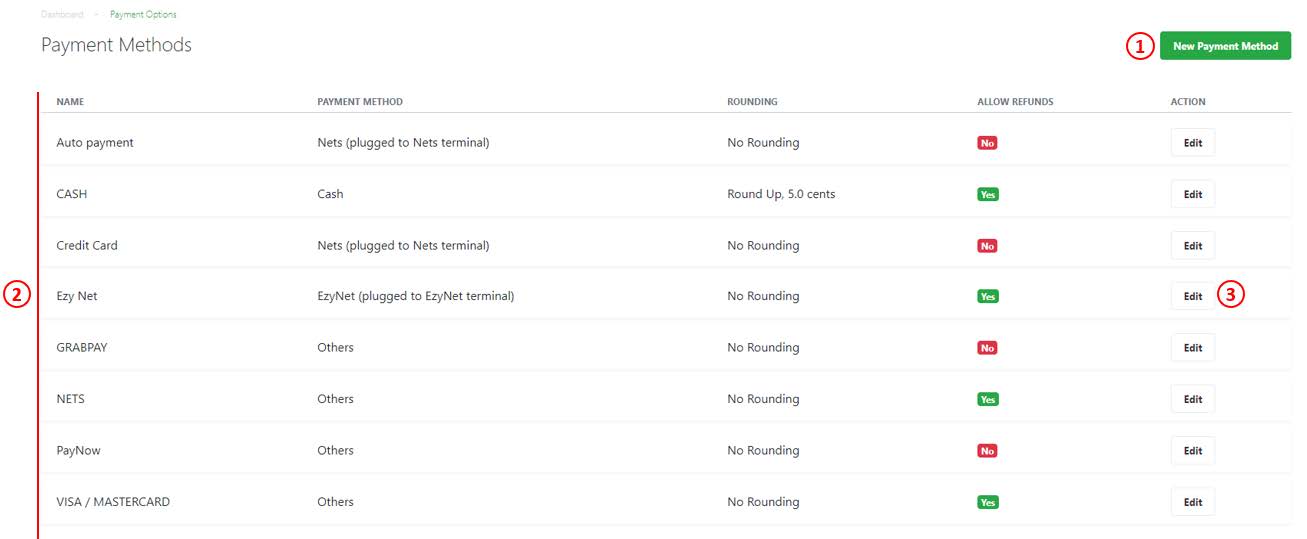Click the red No badge for Auto payment
Image resolution: width=1307 pixels, height=539 pixels.
987,143
